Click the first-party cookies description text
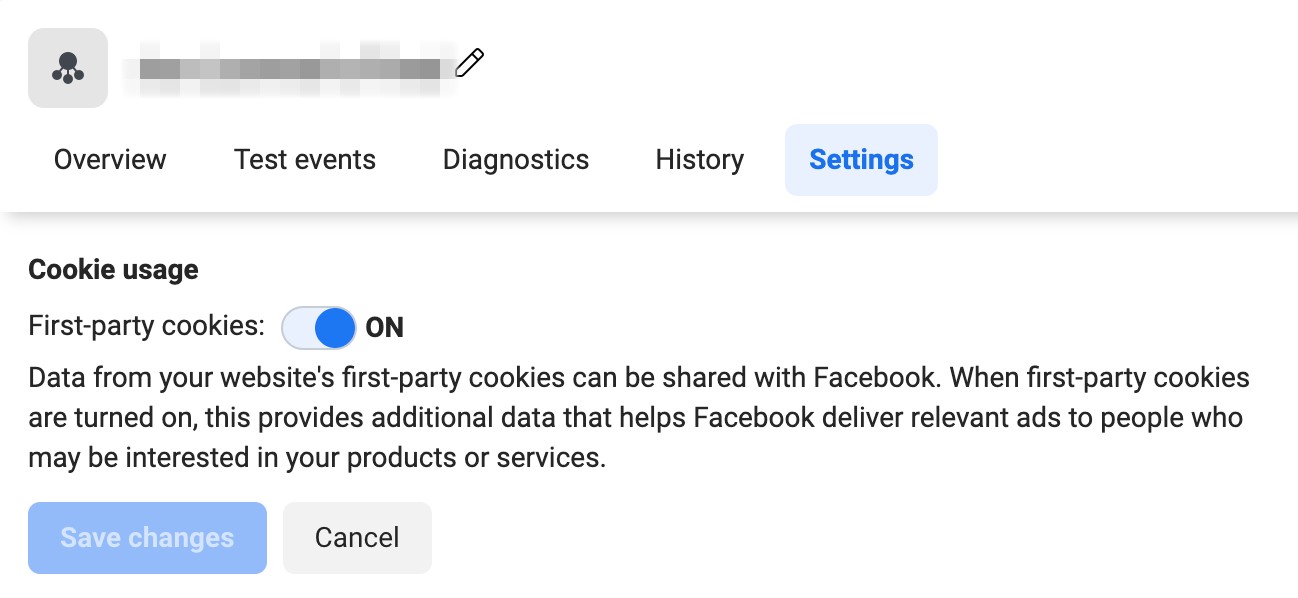 [640, 417]
